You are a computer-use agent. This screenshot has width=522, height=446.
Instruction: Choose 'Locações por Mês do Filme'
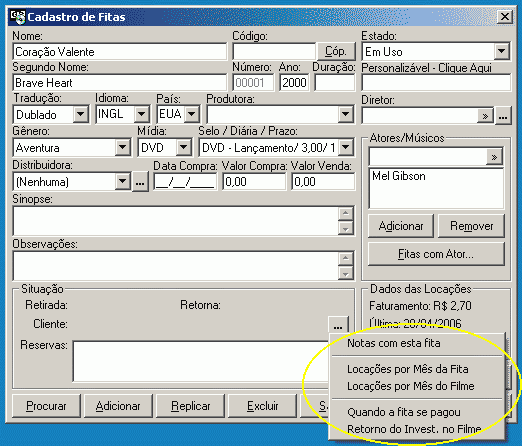[x=411, y=386]
